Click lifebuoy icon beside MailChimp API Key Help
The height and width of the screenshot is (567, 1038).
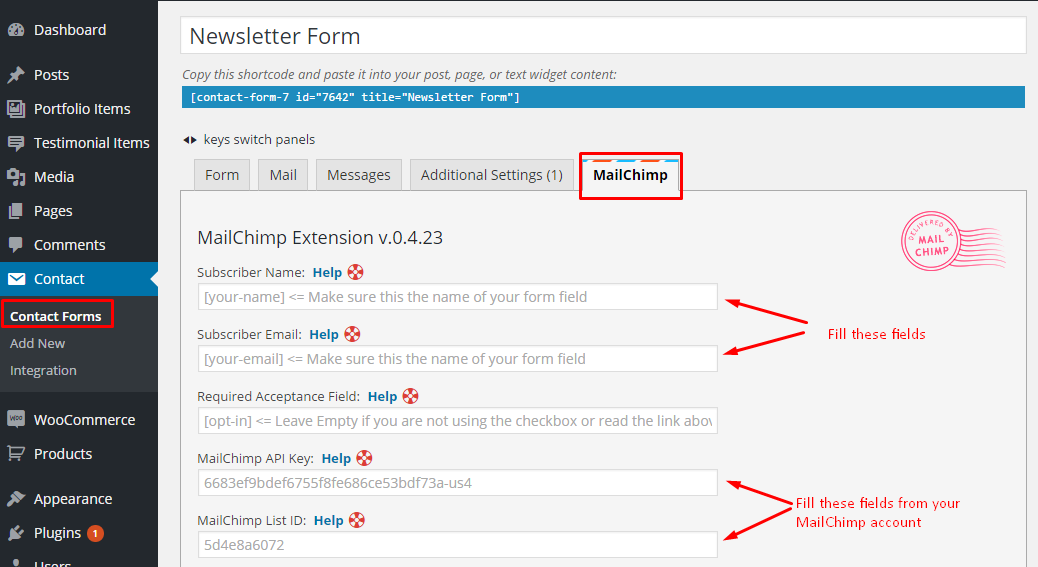(364, 458)
